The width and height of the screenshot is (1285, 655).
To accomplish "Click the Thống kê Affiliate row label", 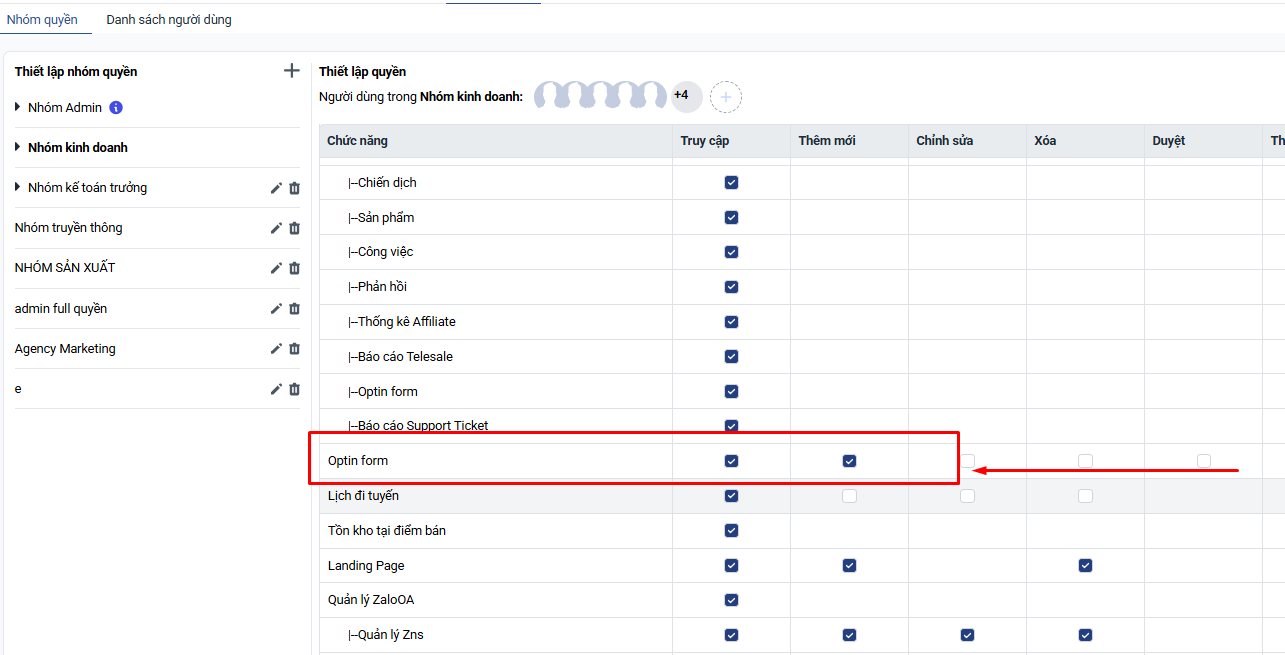I will click(402, 322).
